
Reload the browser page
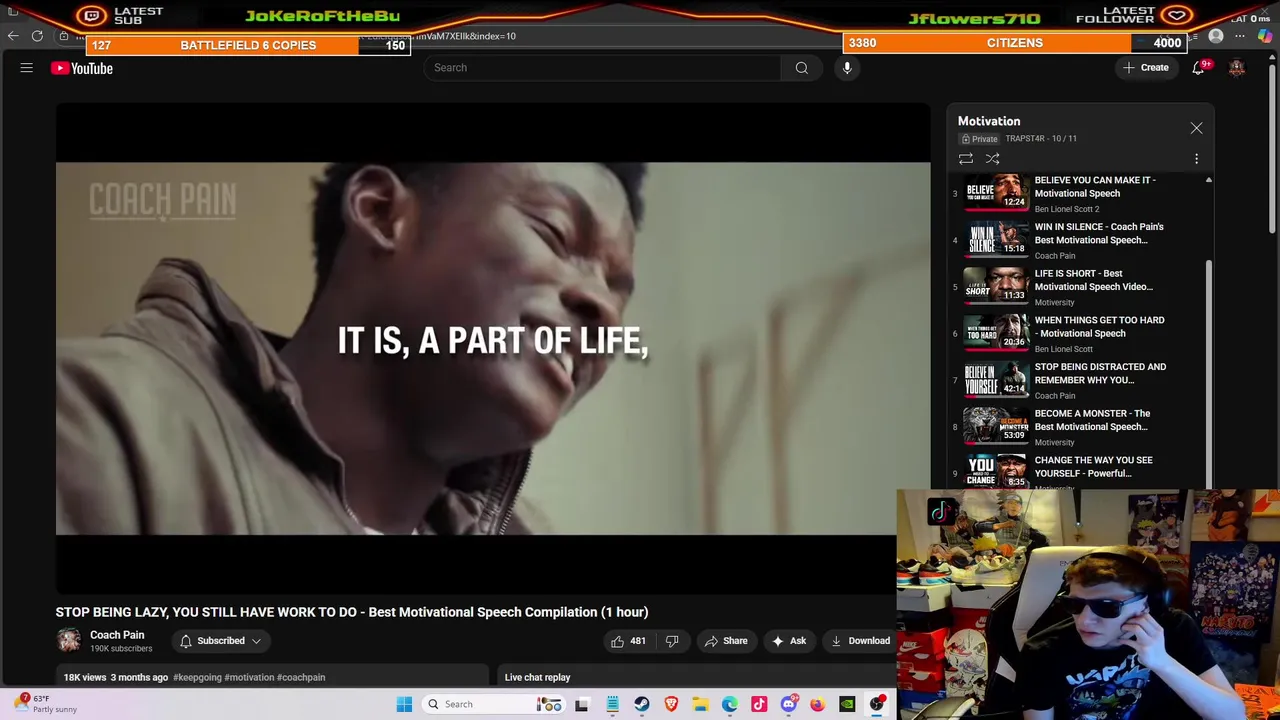[x=37, y=36]
